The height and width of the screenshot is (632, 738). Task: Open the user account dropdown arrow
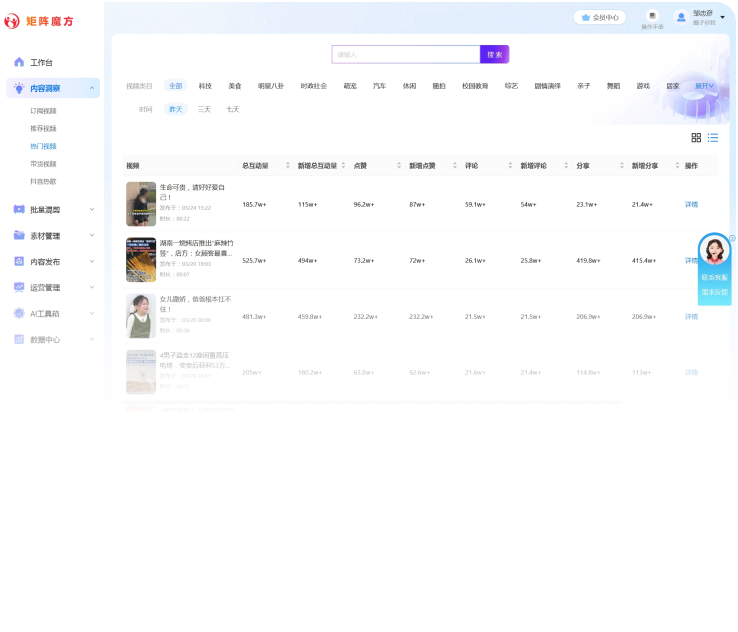(x=722, y=17)
